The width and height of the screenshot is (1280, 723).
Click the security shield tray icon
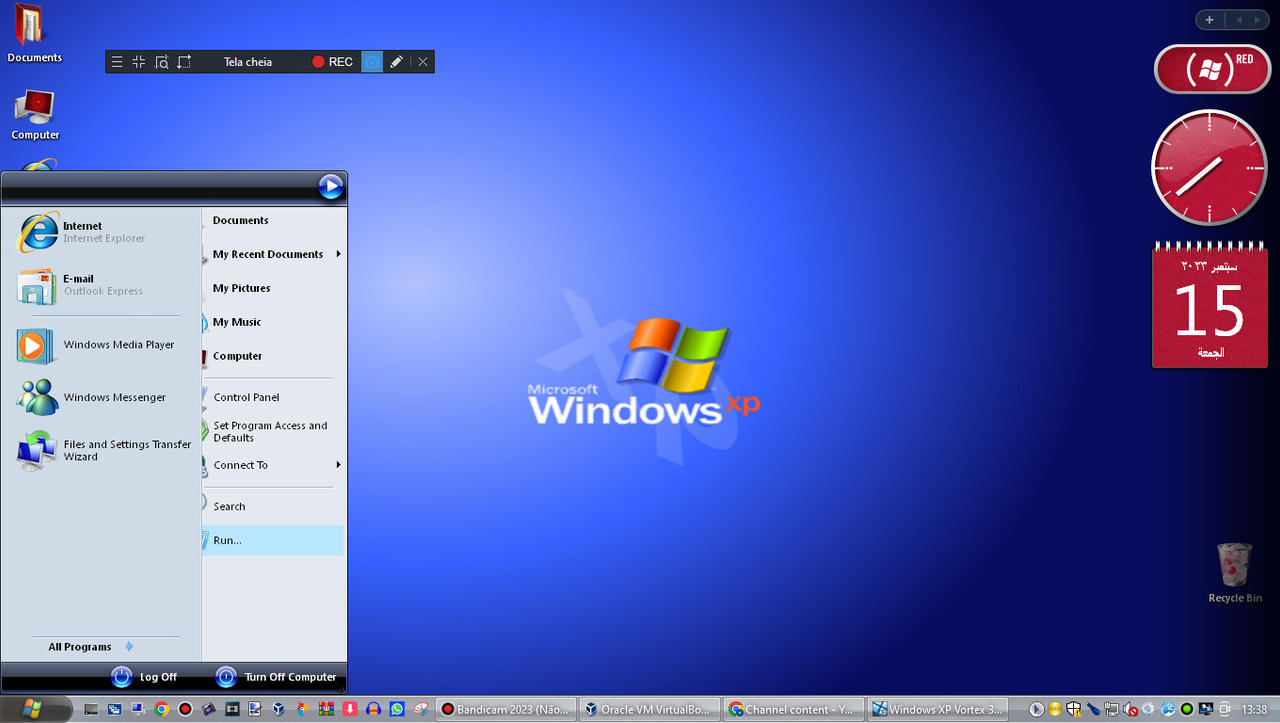[x=1073, y=709]
